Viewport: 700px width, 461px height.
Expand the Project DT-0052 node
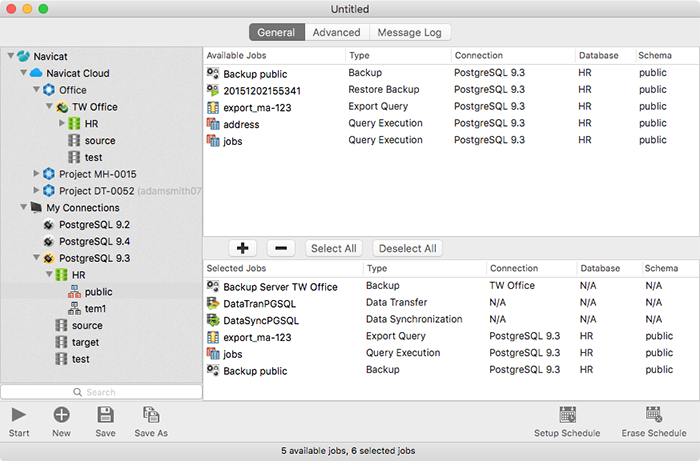[x=37, y=190]
